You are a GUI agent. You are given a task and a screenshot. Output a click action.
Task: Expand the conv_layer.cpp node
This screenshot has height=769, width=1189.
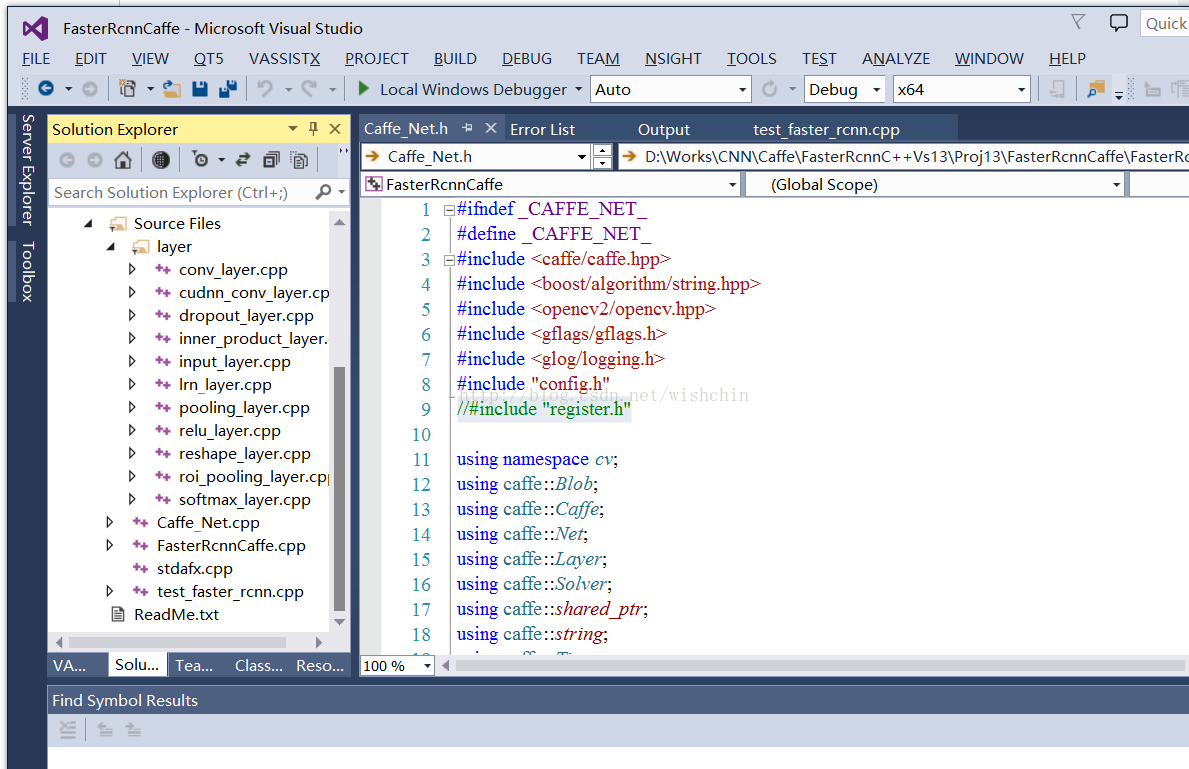pyautogui.click(x=132, y=269)
